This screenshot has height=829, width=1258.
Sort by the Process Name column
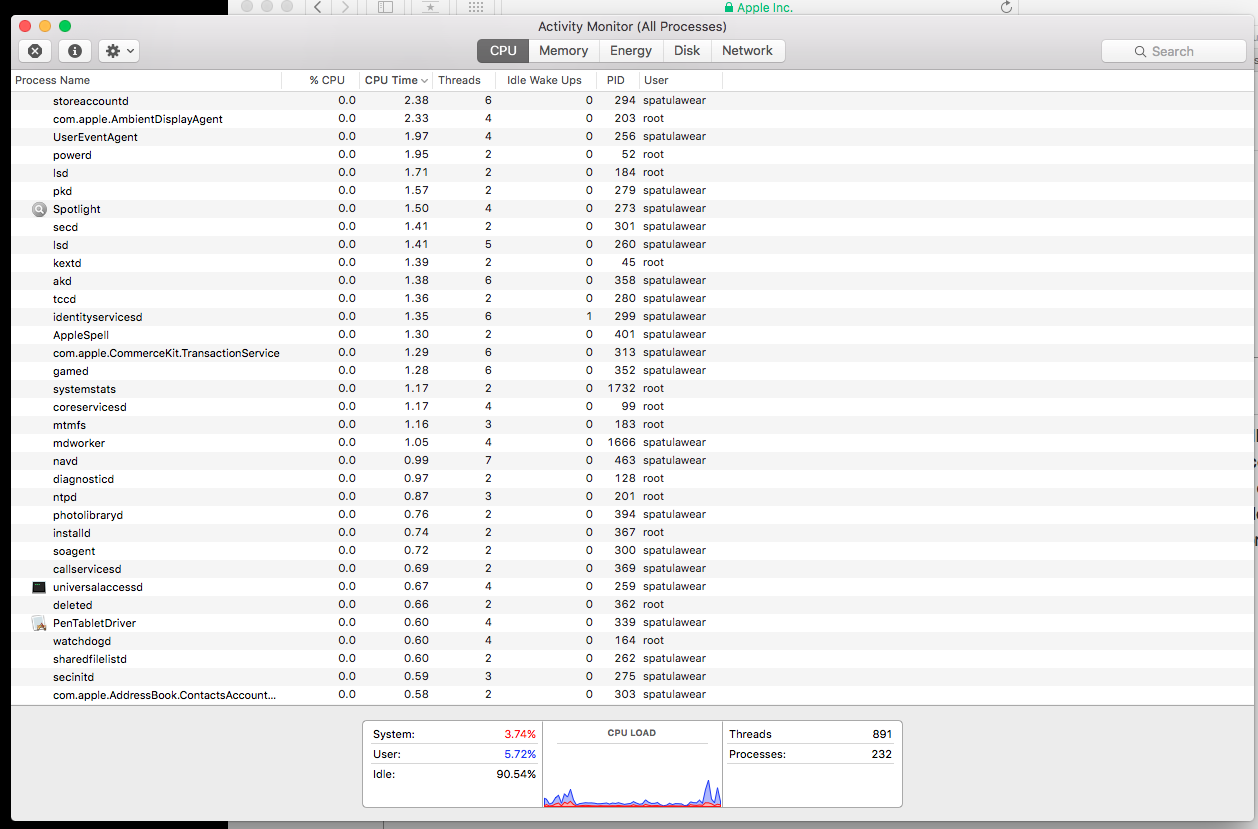(x=146, y=80)
